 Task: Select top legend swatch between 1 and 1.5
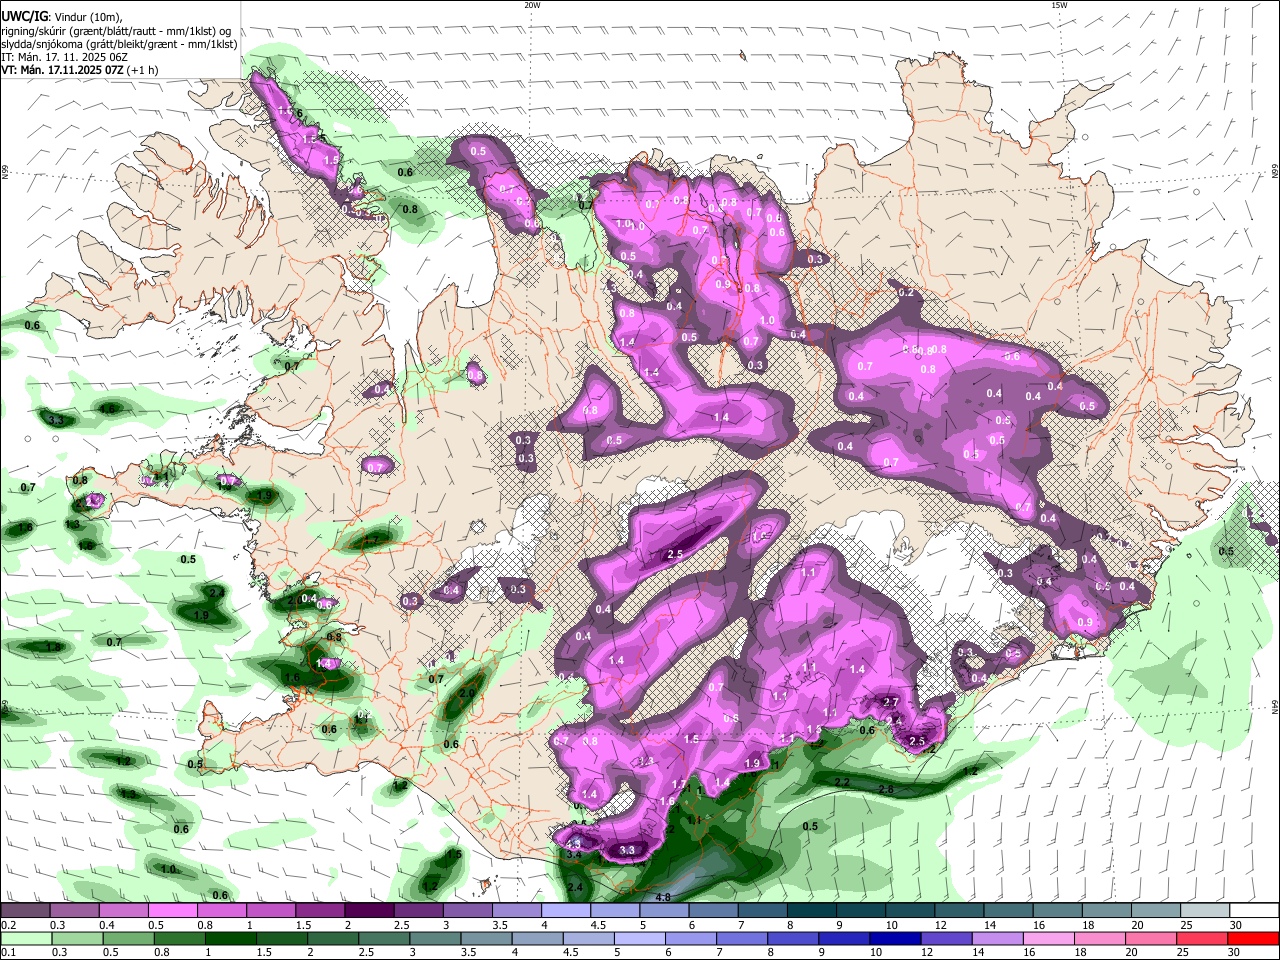(x=271, y=911)
